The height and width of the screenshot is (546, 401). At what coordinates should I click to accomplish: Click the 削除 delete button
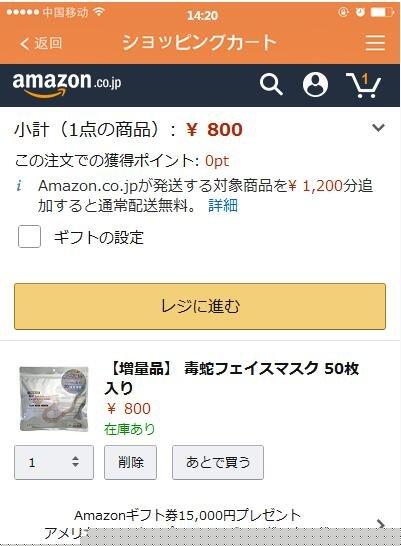point(131,462)
